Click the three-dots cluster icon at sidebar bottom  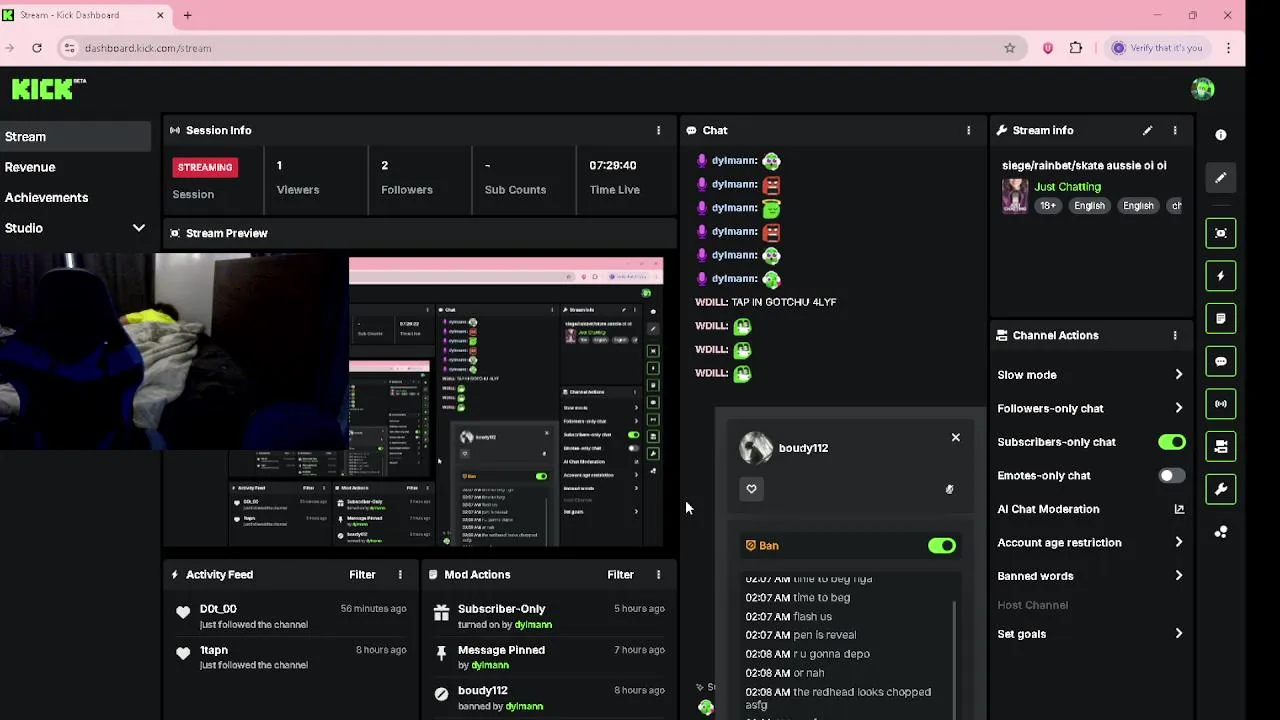1220,532
